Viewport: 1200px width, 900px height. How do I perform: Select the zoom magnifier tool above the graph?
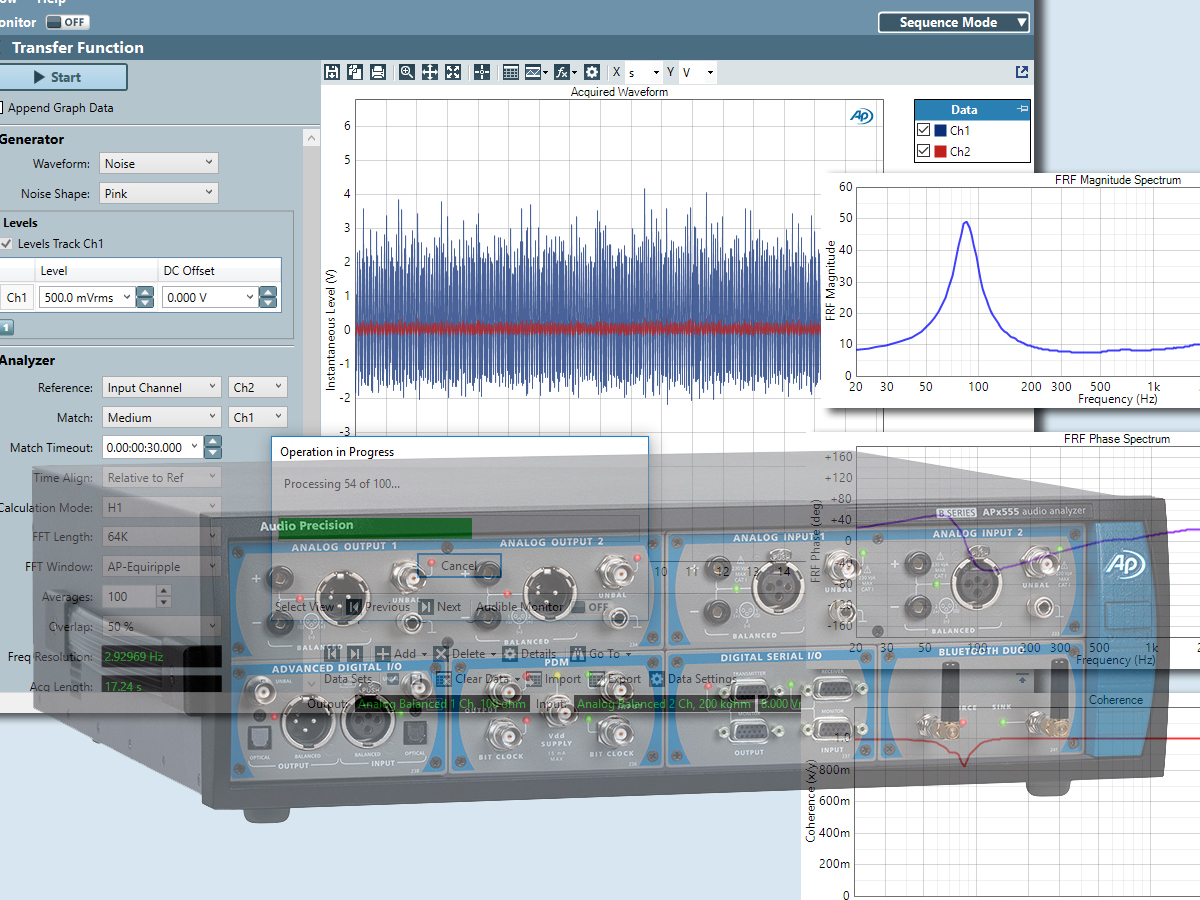pyautogui.click(x=406, y=72)
